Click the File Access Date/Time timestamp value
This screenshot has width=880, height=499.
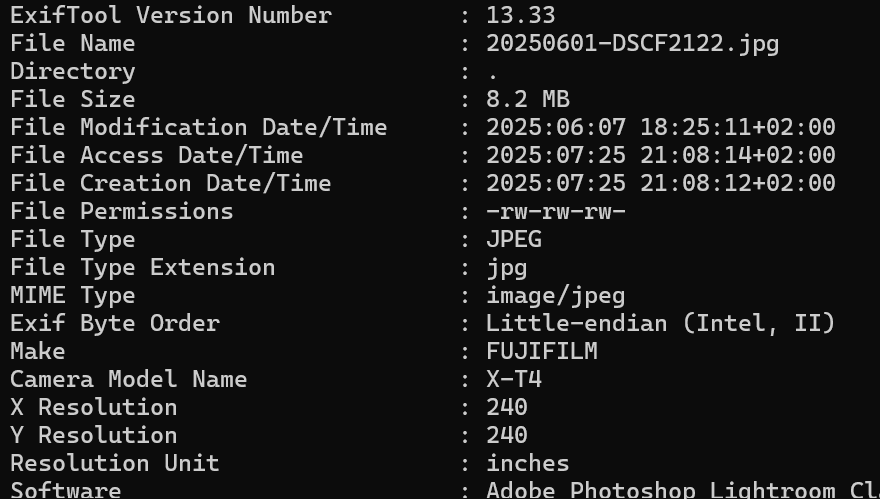tap(660, 156)
